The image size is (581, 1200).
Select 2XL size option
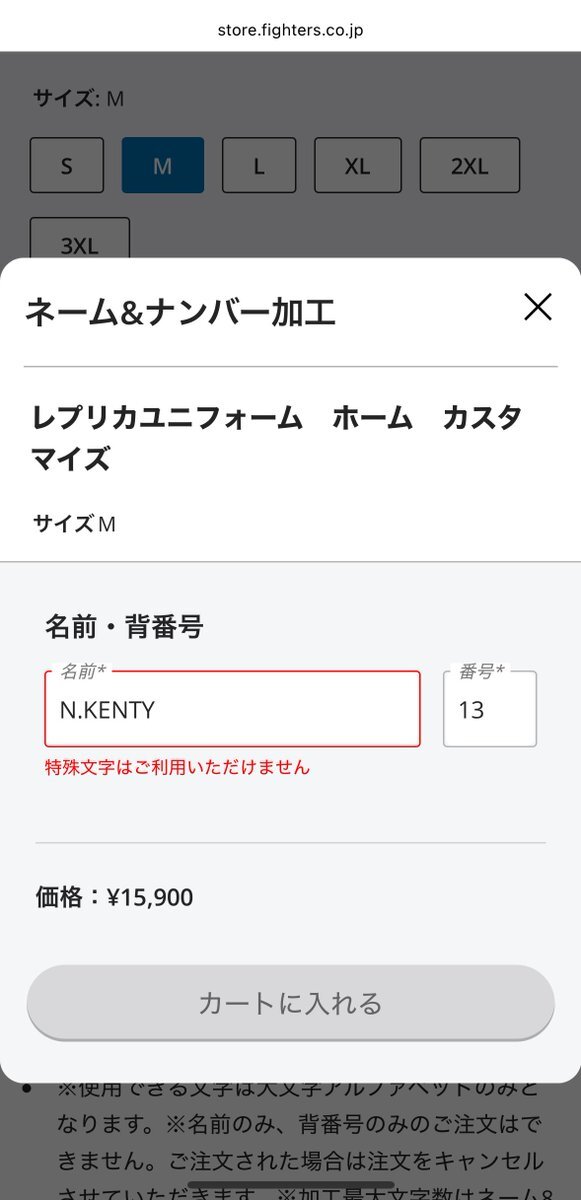pyautogui.click(x=470, y=165)
